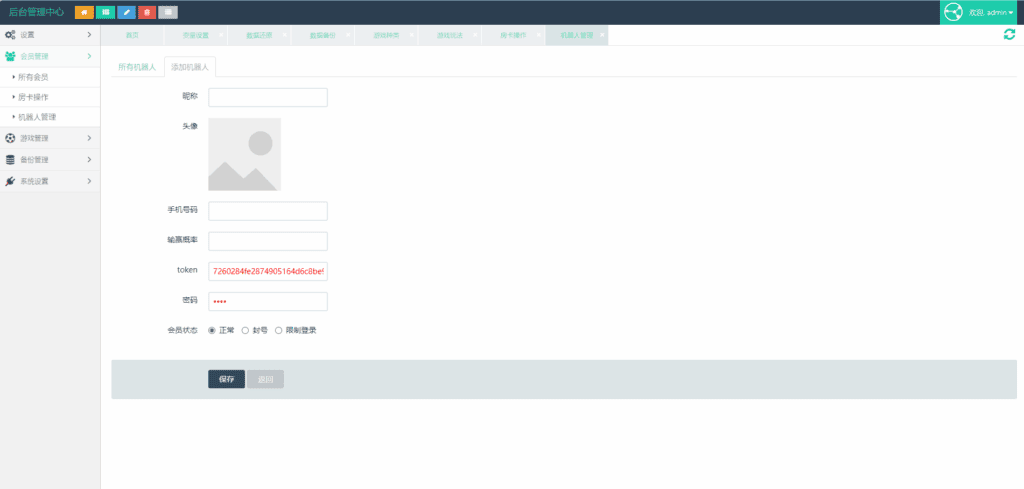Image resolution: width=1024 pixels, height=489 pixels.
Task: Click the blue pencil edit icon
Action: [x=126, y=12]
